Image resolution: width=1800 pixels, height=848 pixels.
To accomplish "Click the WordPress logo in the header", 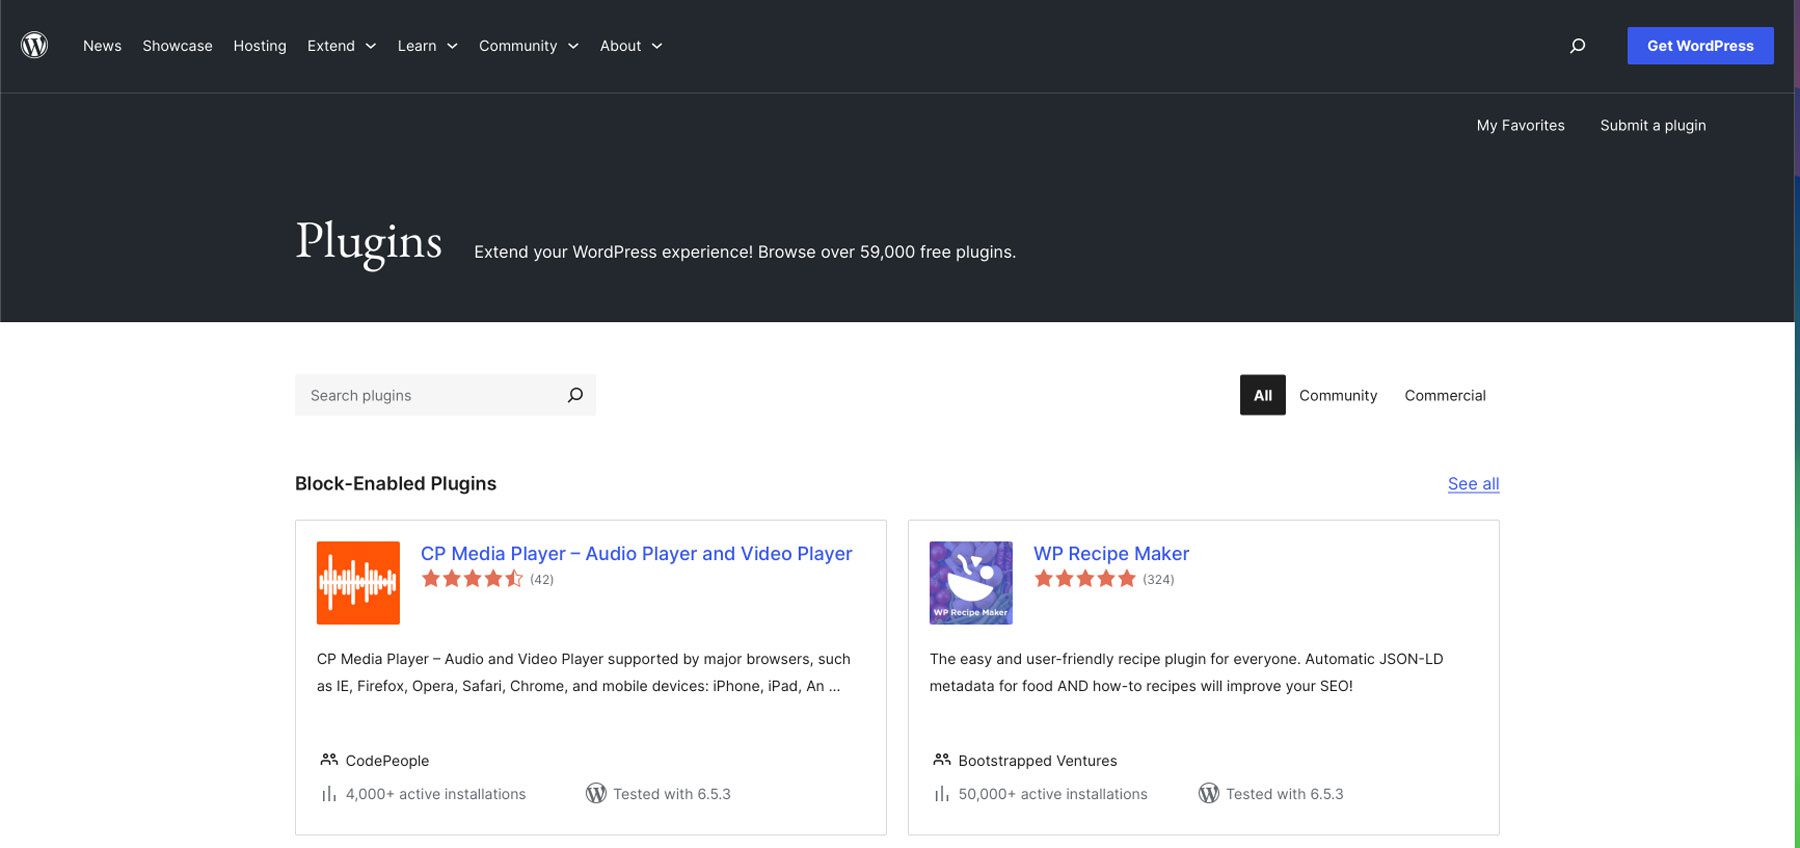I will (x=35, y=45).
